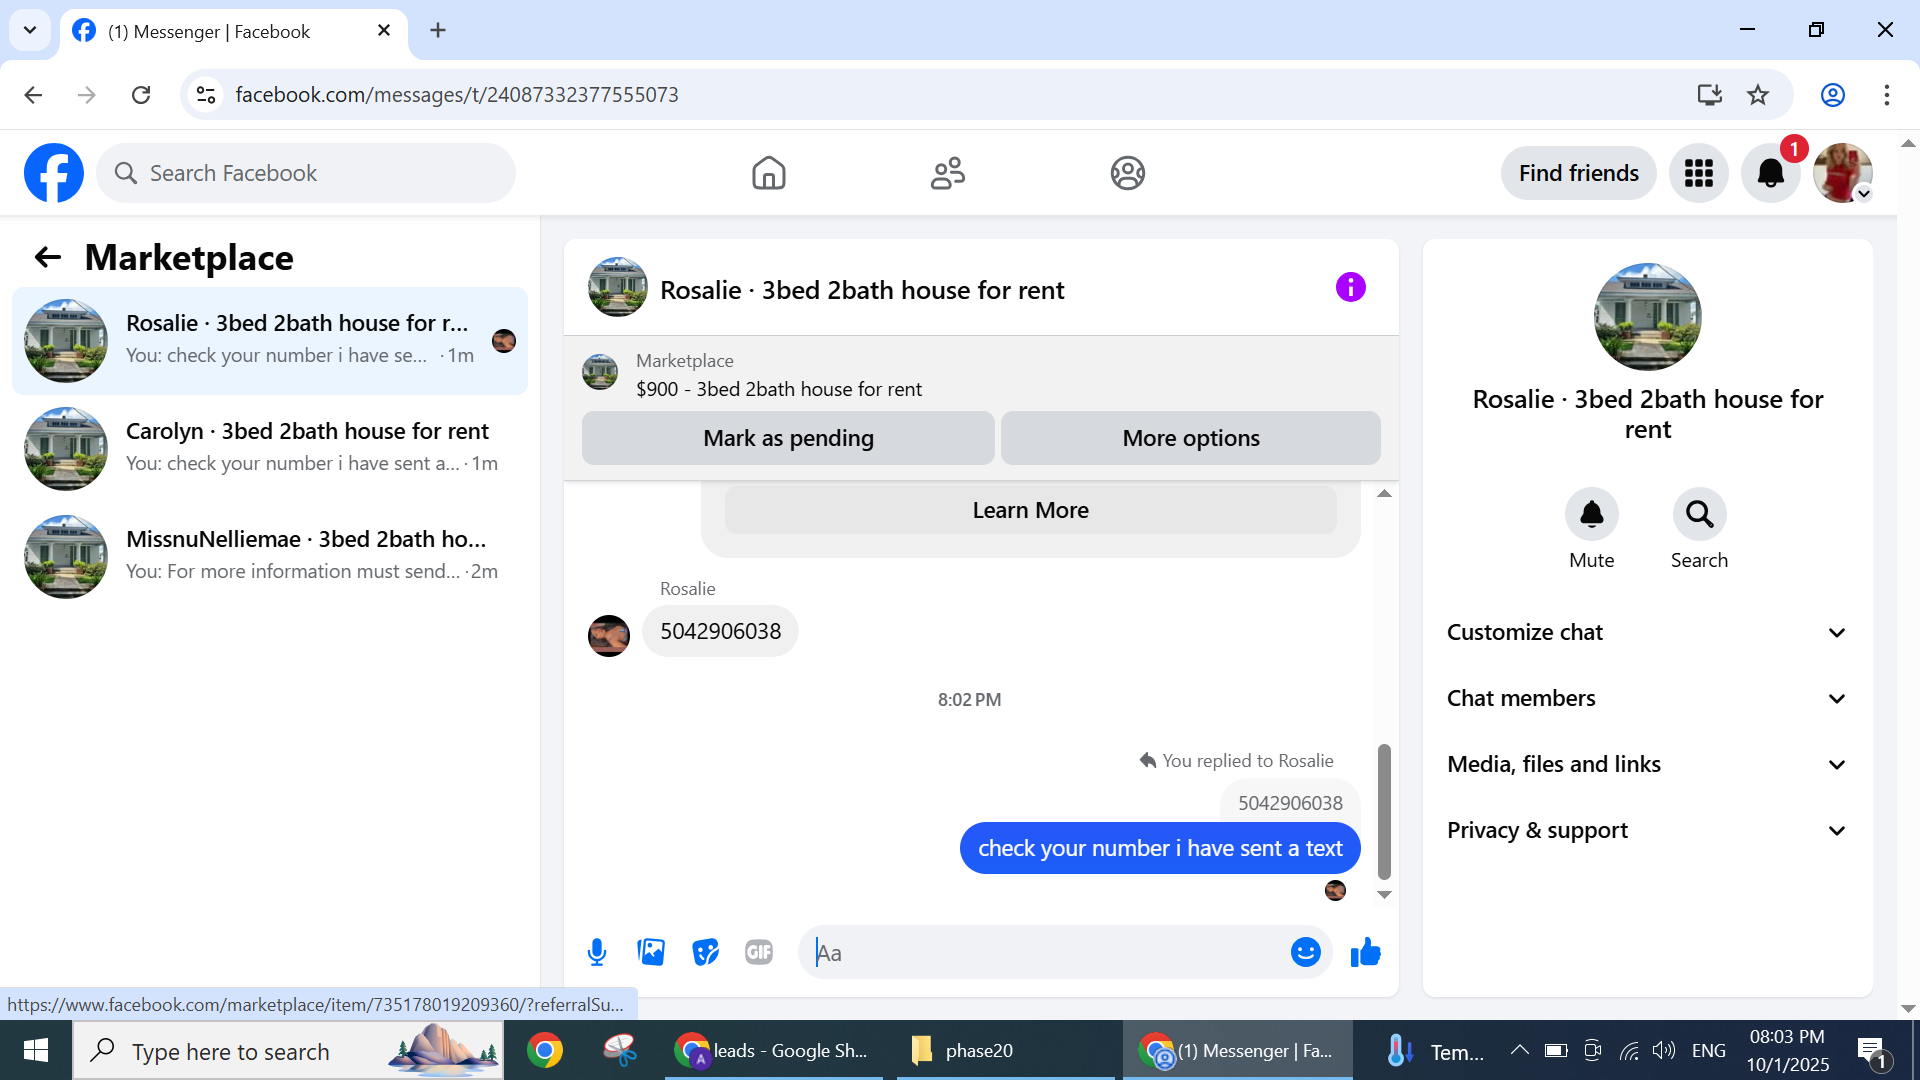1920x1080 pixels.
Task: Click Rosalie's 5042906038 message bubble
Action: 720,631
